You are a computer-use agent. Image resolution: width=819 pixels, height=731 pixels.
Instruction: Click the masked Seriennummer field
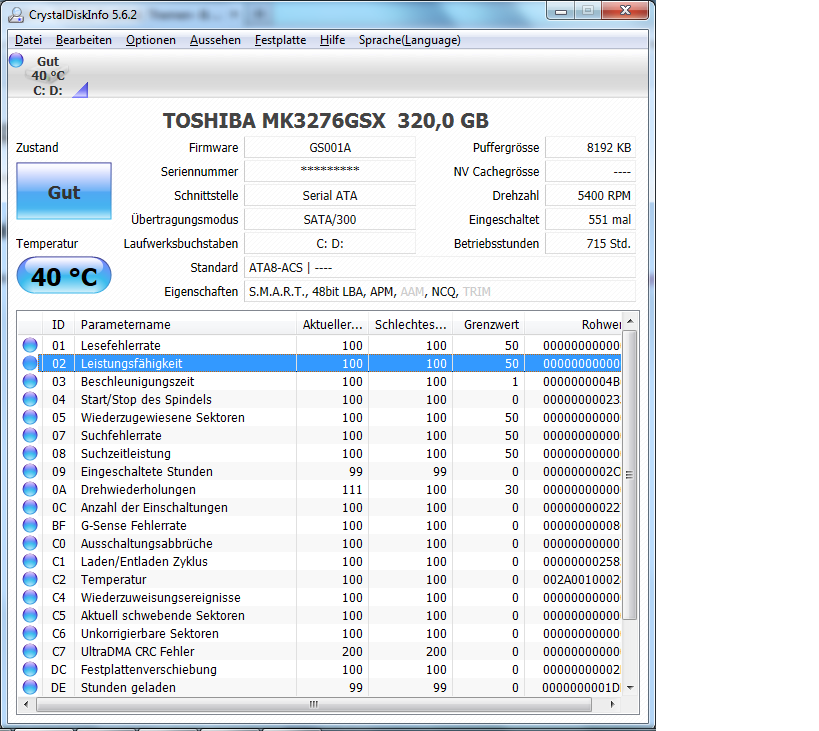point(330,171)
